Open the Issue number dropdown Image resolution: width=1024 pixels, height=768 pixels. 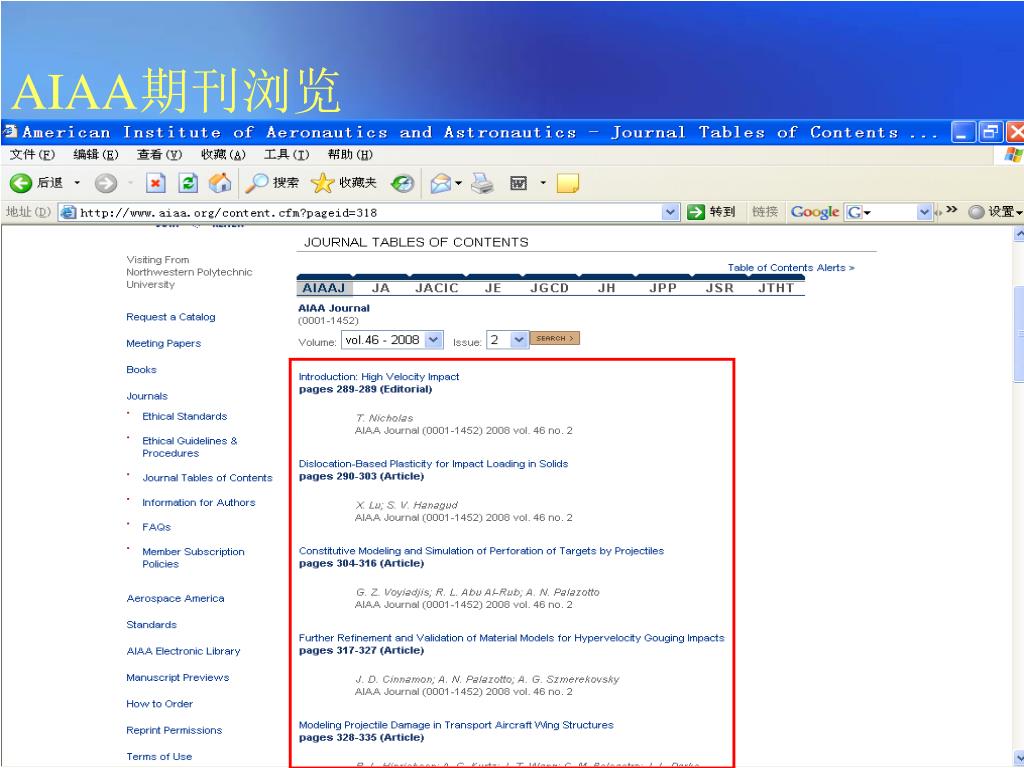click(x=507, y=340)
